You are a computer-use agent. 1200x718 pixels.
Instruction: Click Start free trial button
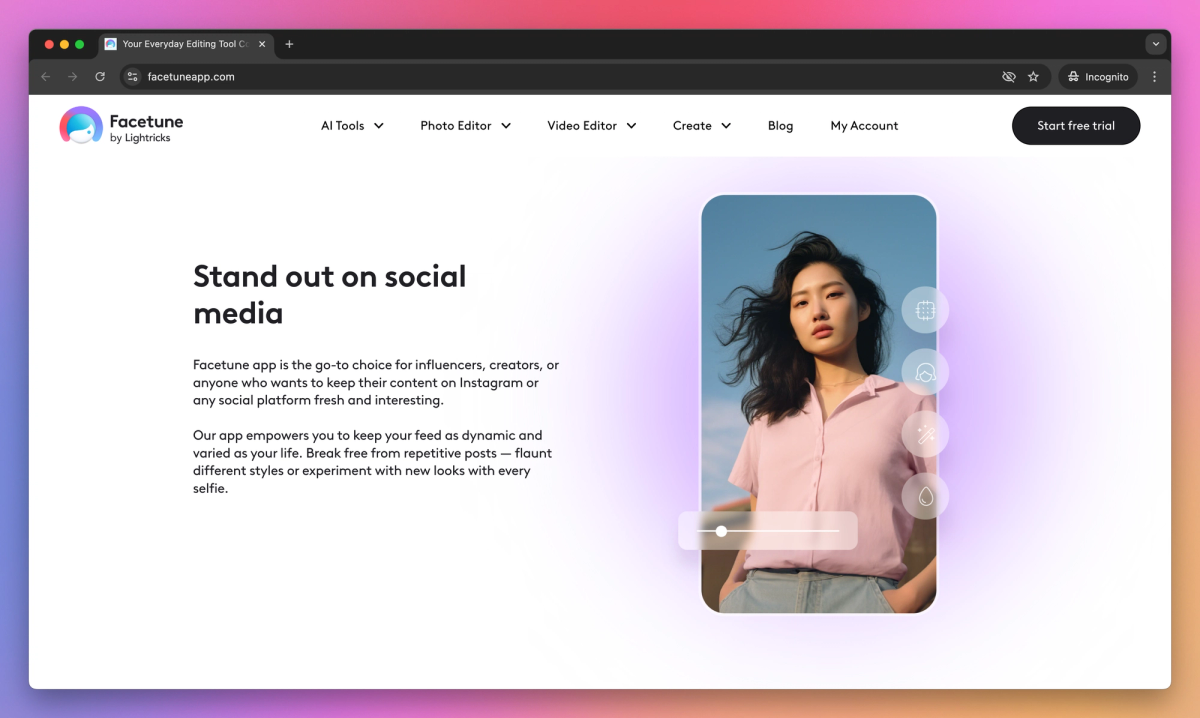coord(1076,126)
